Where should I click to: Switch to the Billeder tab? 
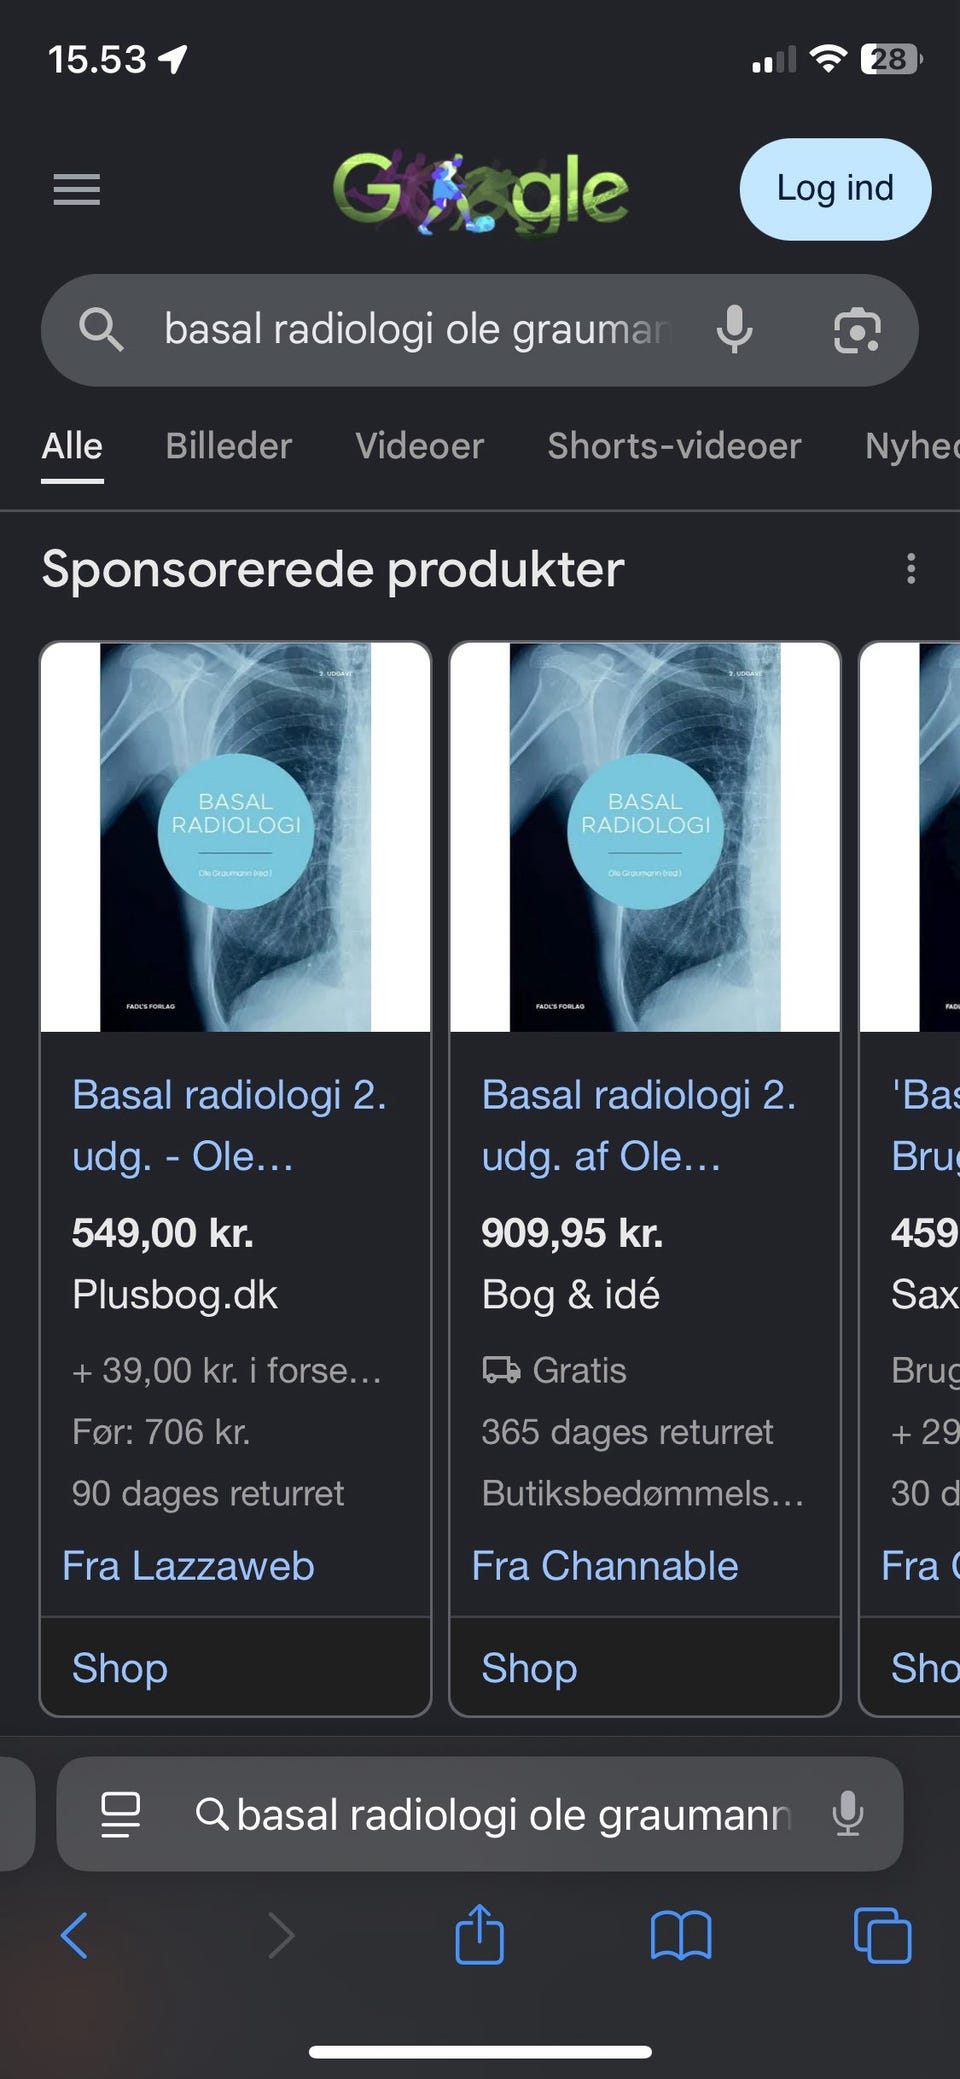tap(228, 446)
